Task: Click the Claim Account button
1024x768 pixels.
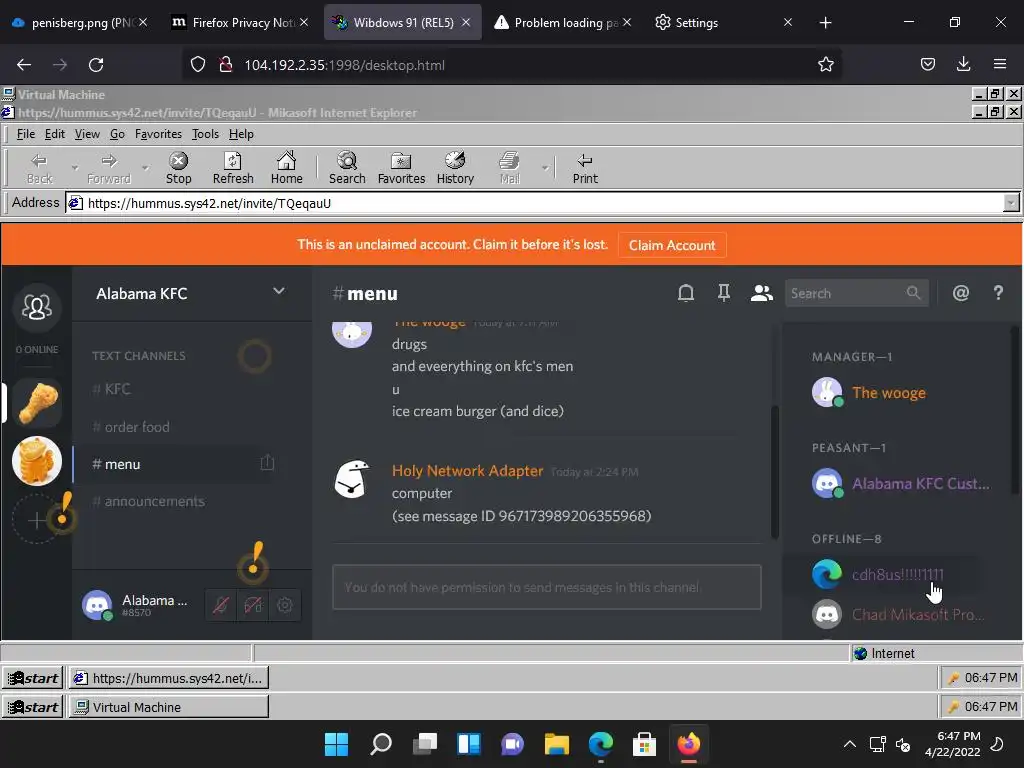Action: pyautogui.click(x=672, y=245)
